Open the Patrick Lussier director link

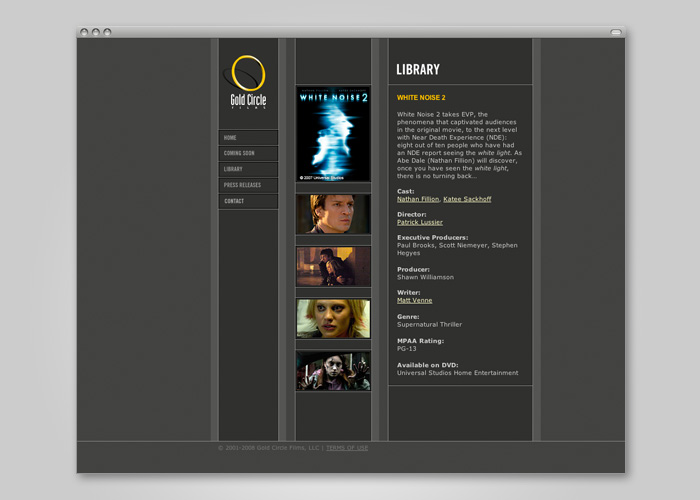point(420,222)
